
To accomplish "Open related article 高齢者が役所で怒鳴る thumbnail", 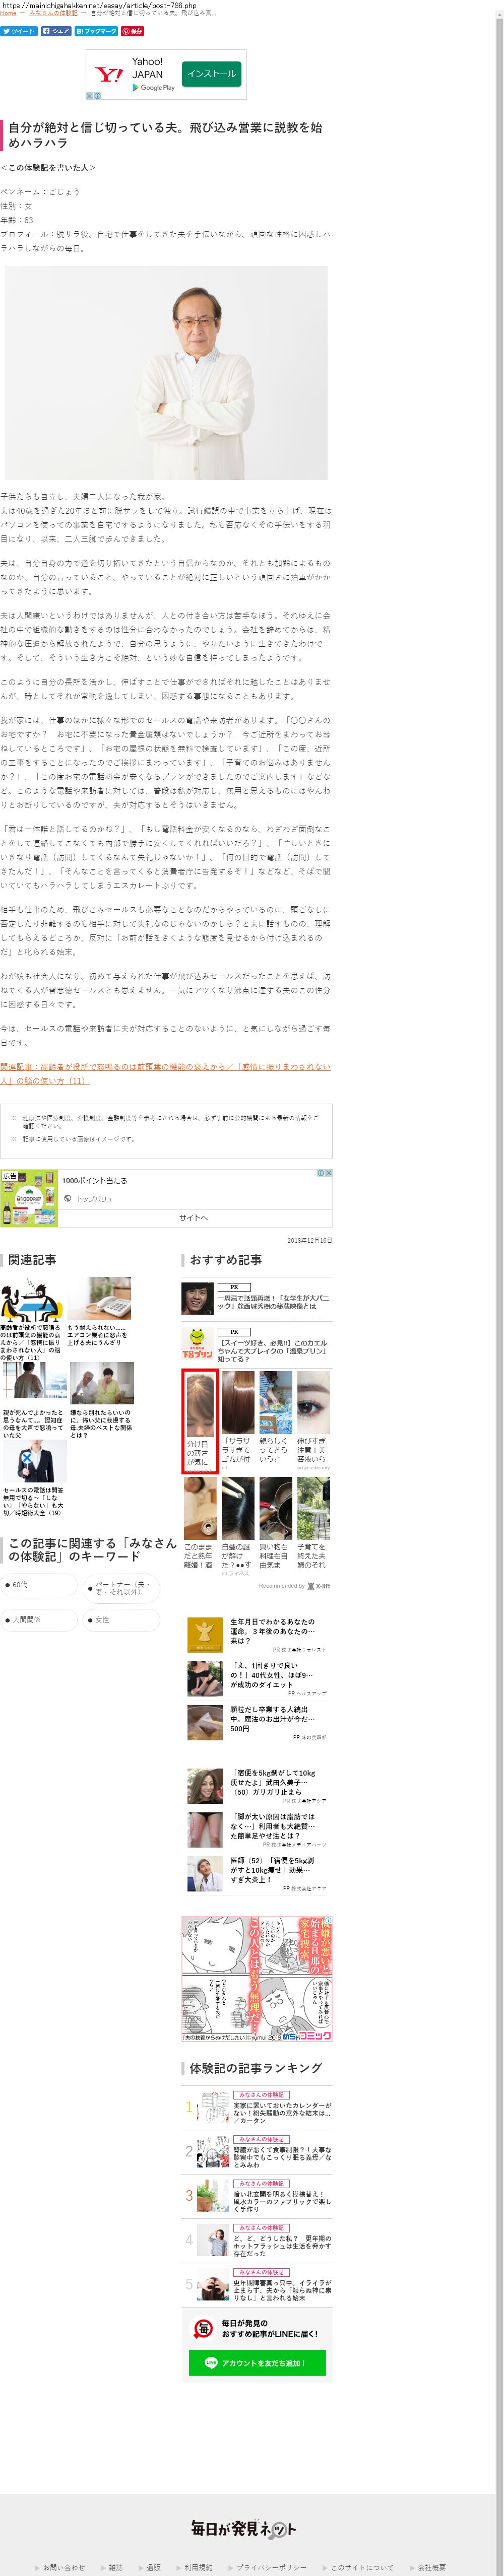I will (31, 1300).
